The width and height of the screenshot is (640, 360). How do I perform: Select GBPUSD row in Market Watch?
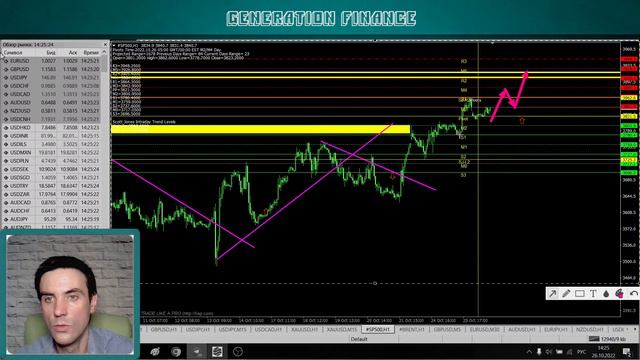pos(51,69)
